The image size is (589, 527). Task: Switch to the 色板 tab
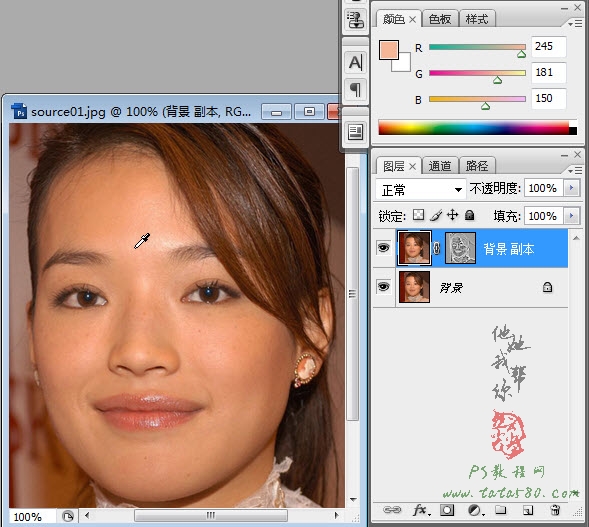(439, 19)
